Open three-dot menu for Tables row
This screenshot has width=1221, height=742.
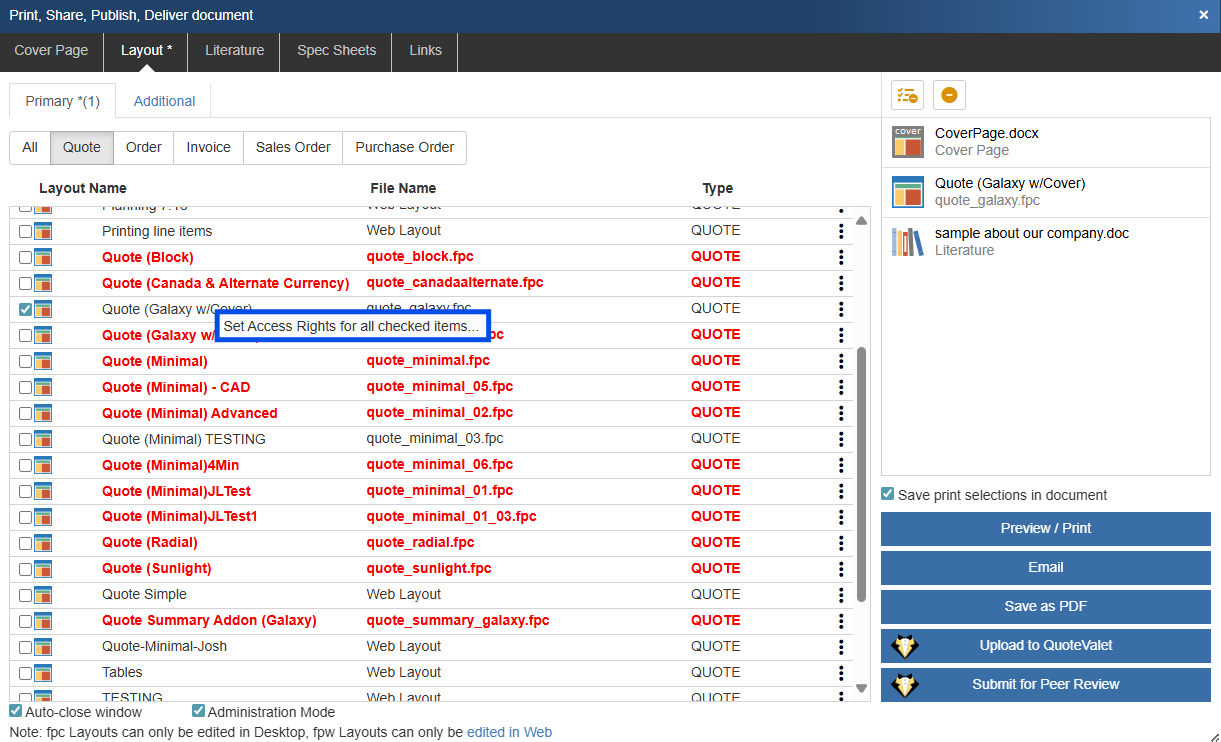coord(841,673)
